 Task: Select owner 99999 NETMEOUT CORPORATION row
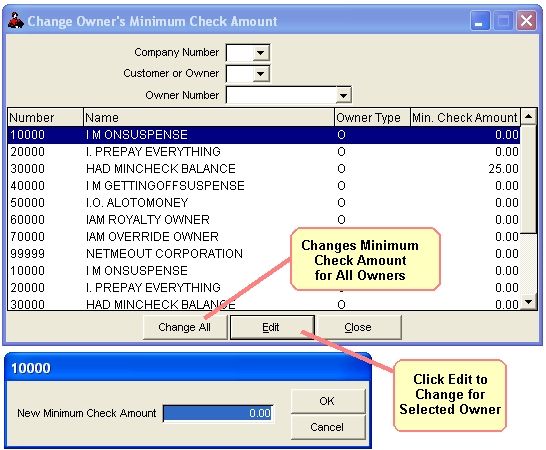264,254
